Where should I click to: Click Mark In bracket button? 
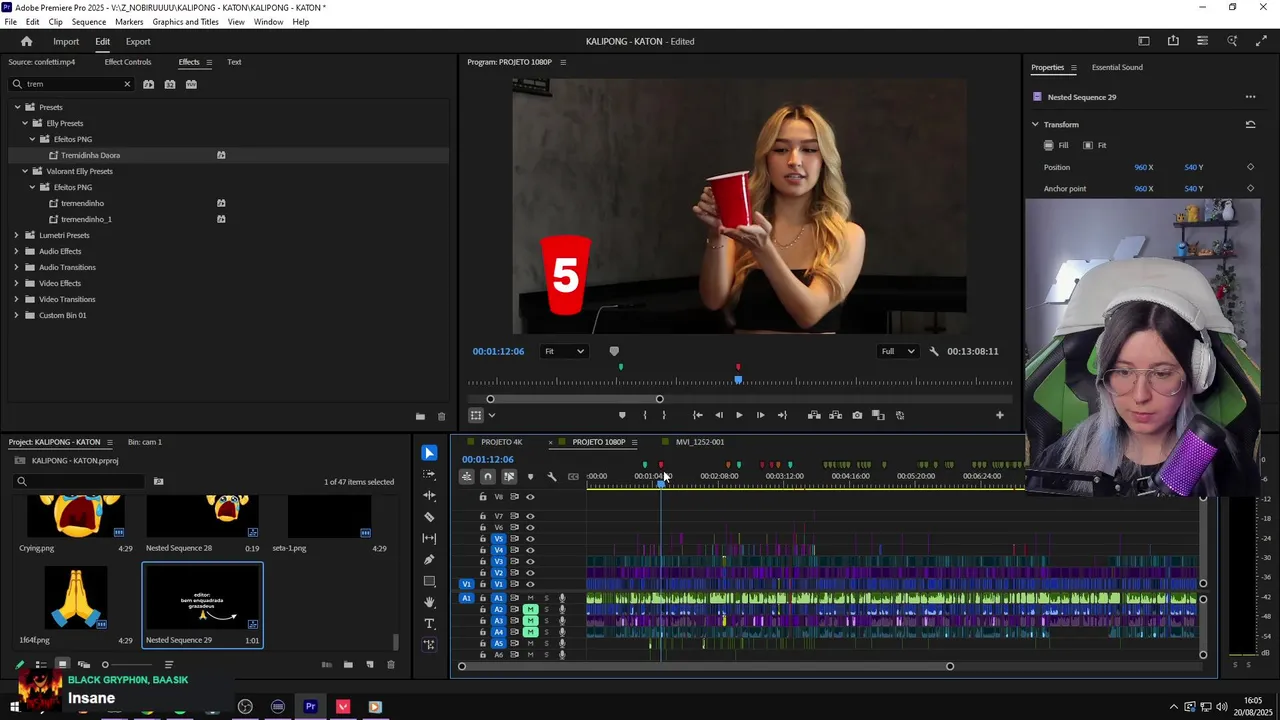644,415
